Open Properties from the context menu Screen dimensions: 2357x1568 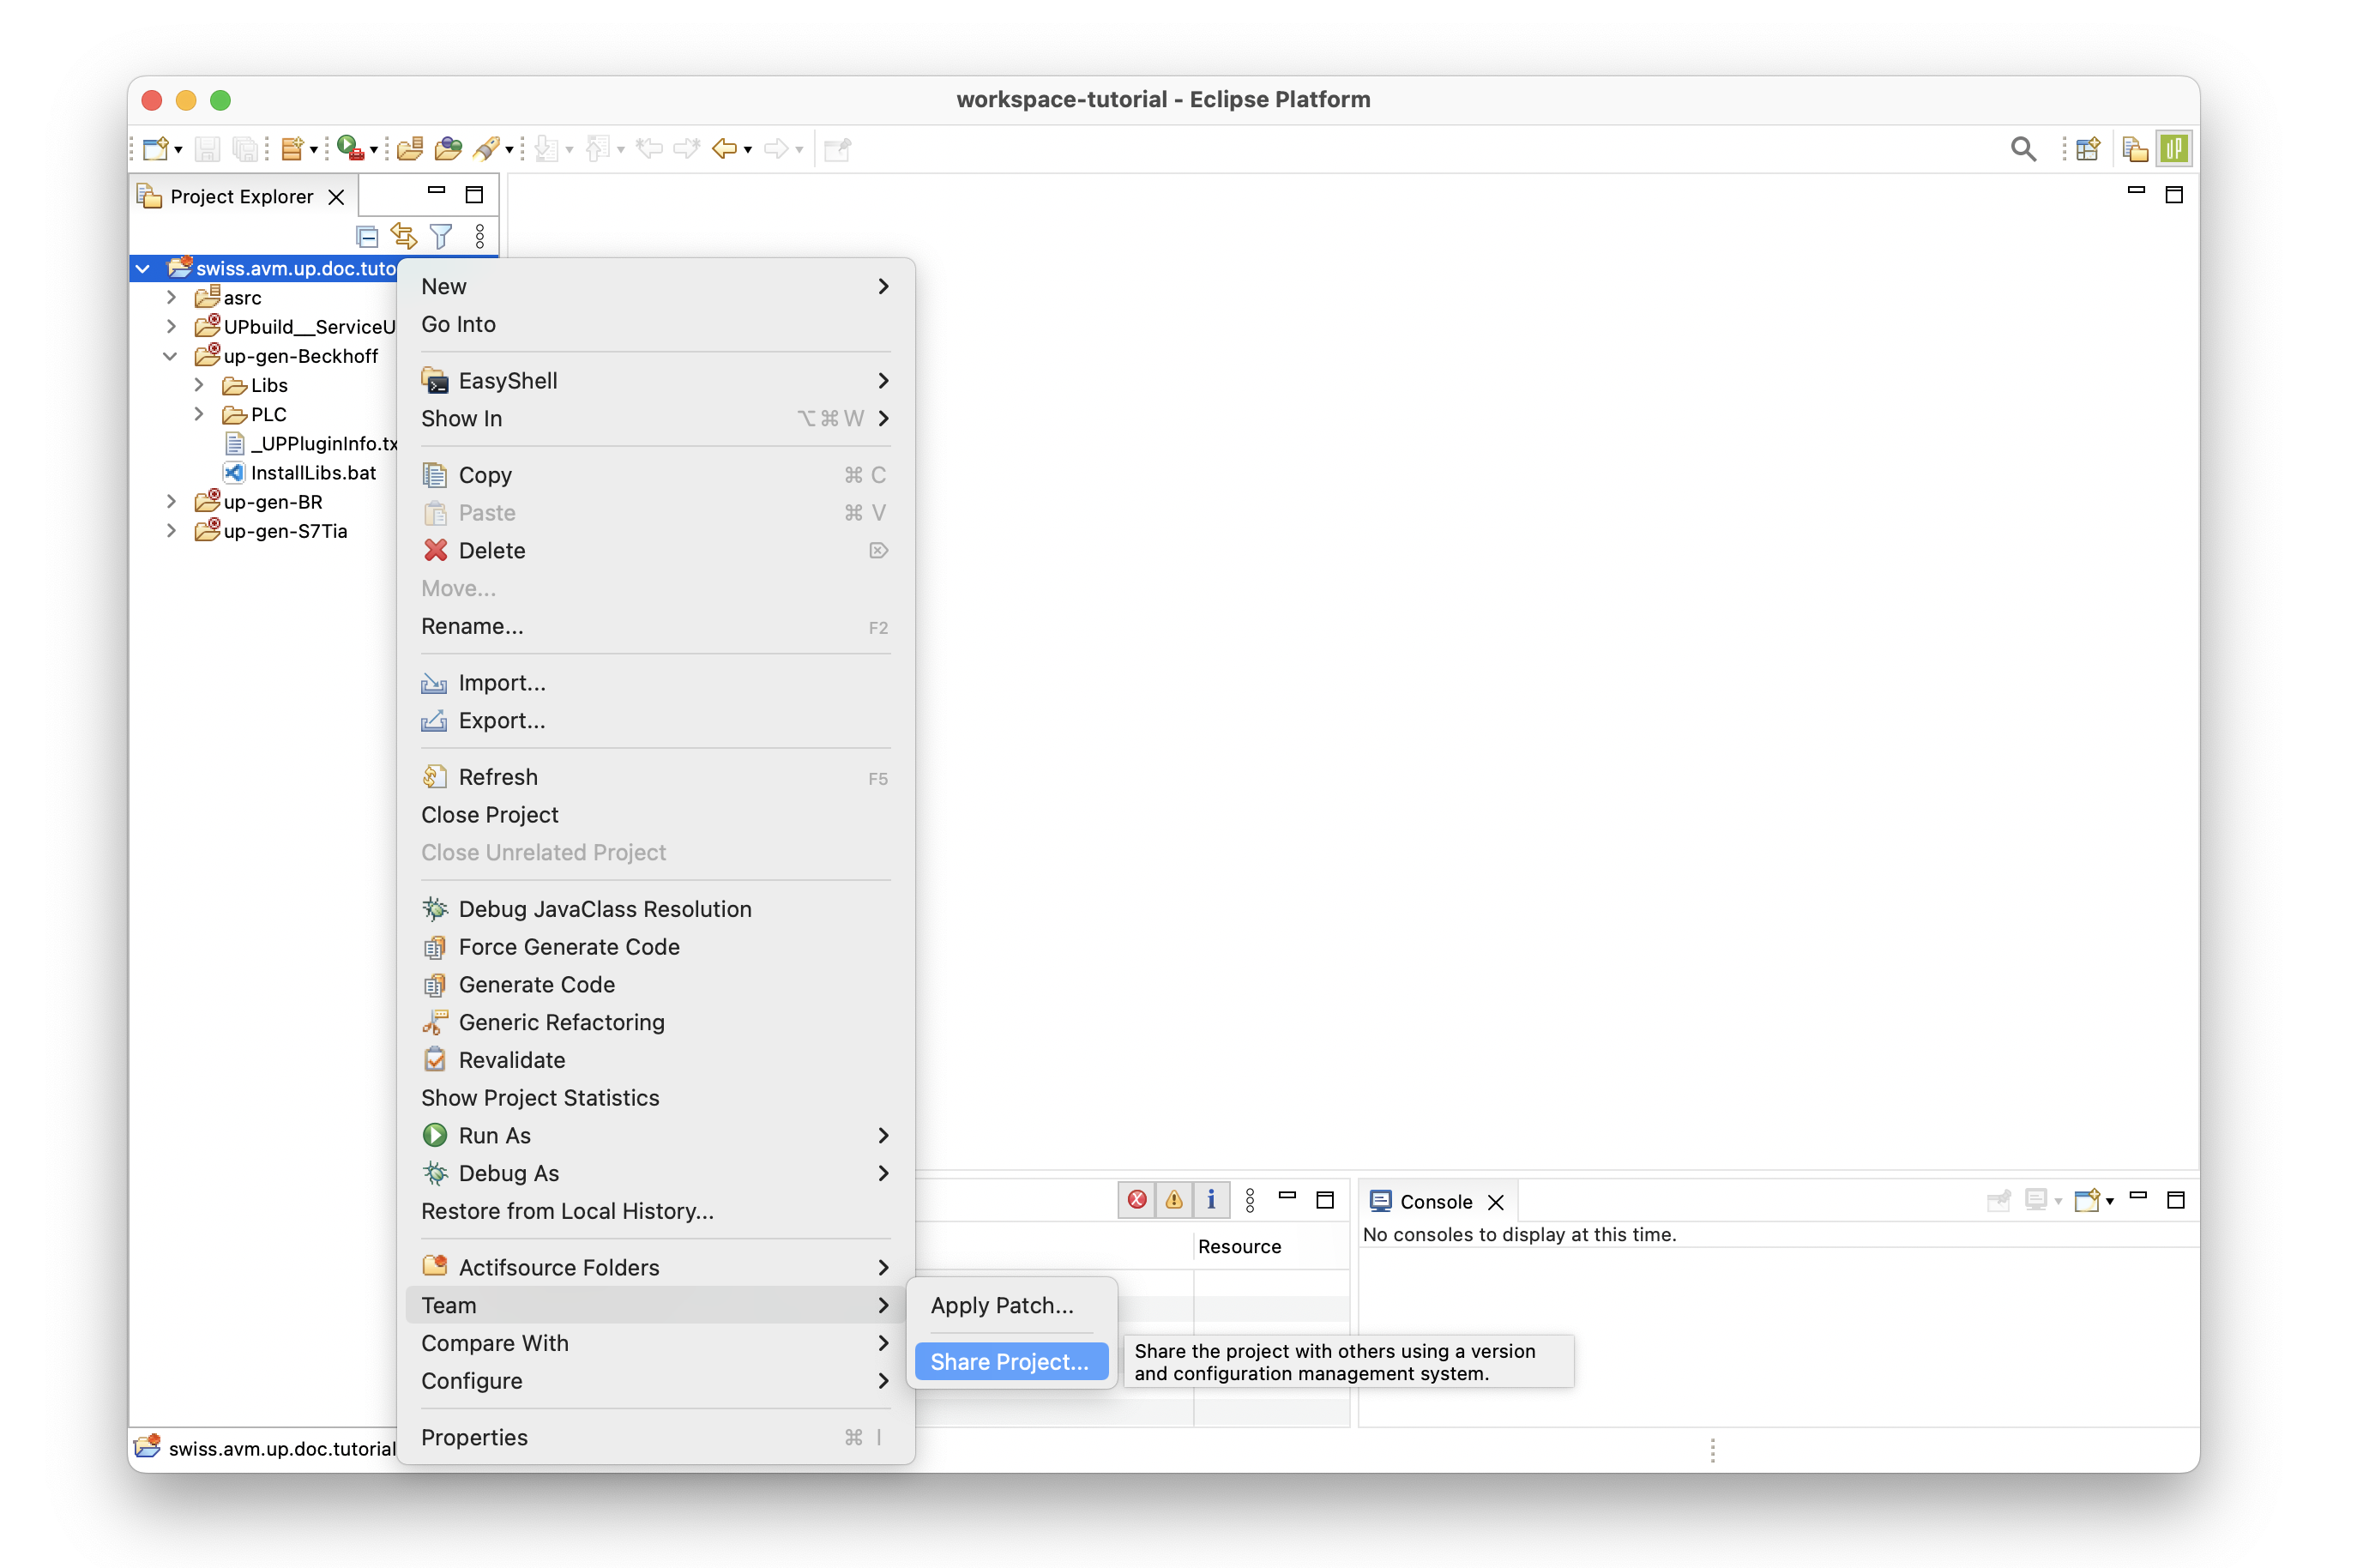(x=474, y=1437)
